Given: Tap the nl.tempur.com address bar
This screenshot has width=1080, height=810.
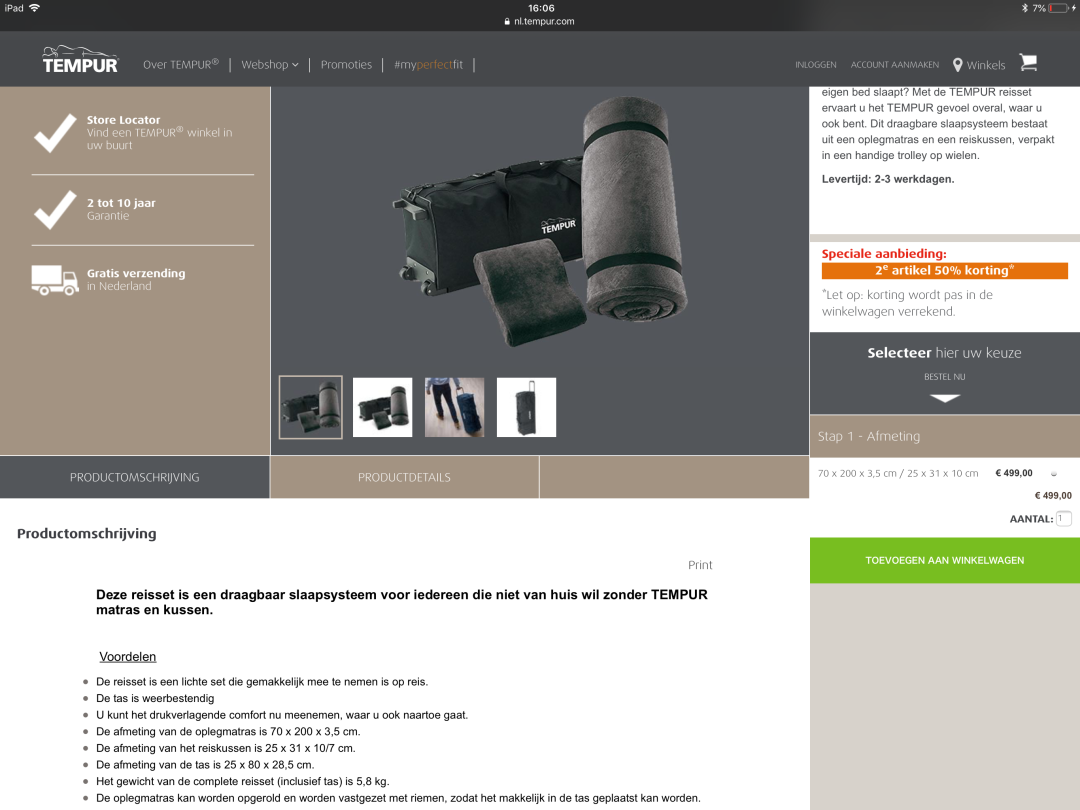Looking at the screenshot, I should (x=540, y=21).
